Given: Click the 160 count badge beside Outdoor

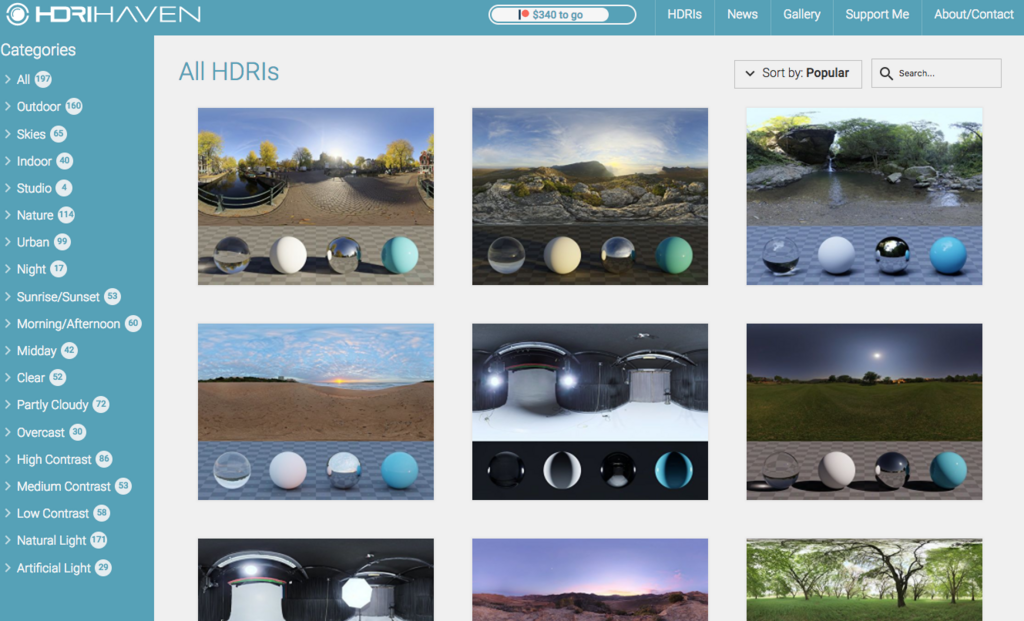Looking at the screenshot, I should tap(74, 106).
